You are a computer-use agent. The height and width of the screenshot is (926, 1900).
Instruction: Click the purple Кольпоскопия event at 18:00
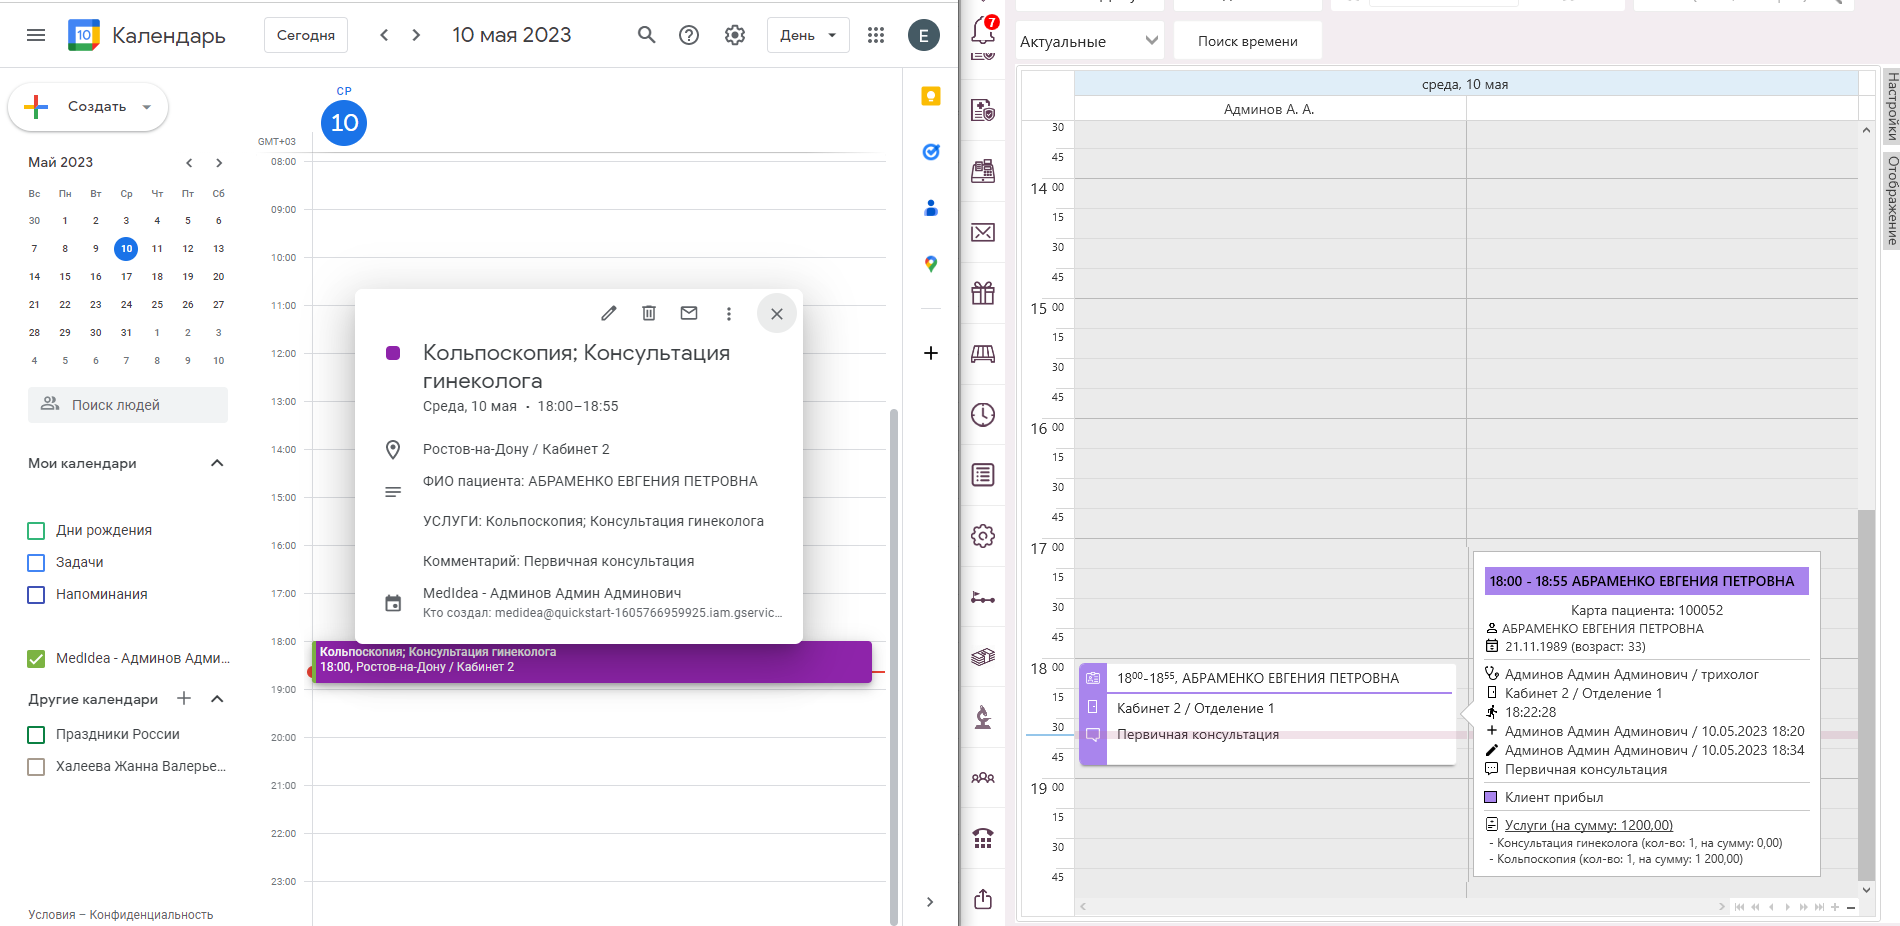tap(592, 662)
